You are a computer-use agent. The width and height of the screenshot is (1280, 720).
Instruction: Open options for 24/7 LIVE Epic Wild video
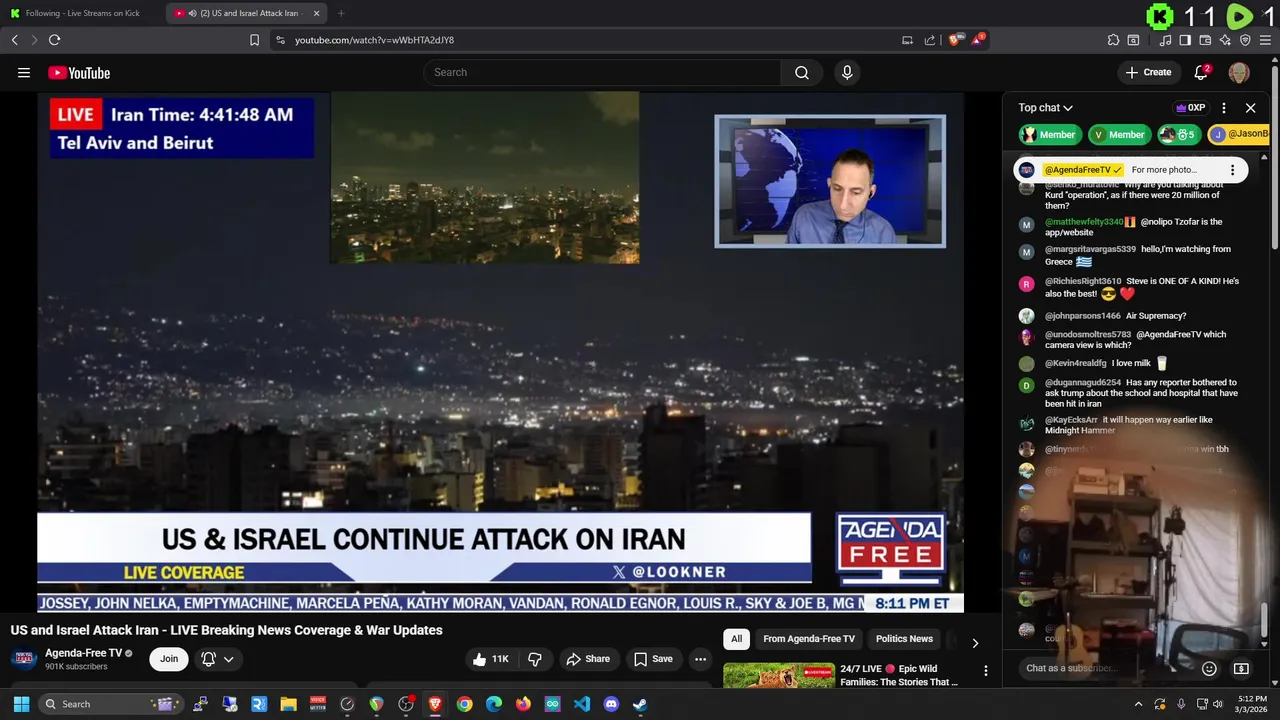[x=985, y=671]
